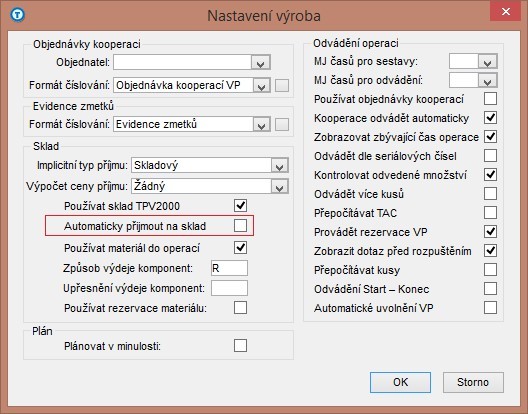Screen dimensions: 528x414
Task: Enable Automatické uvolnění VP checkbox
Action: [x=490, y=308]
